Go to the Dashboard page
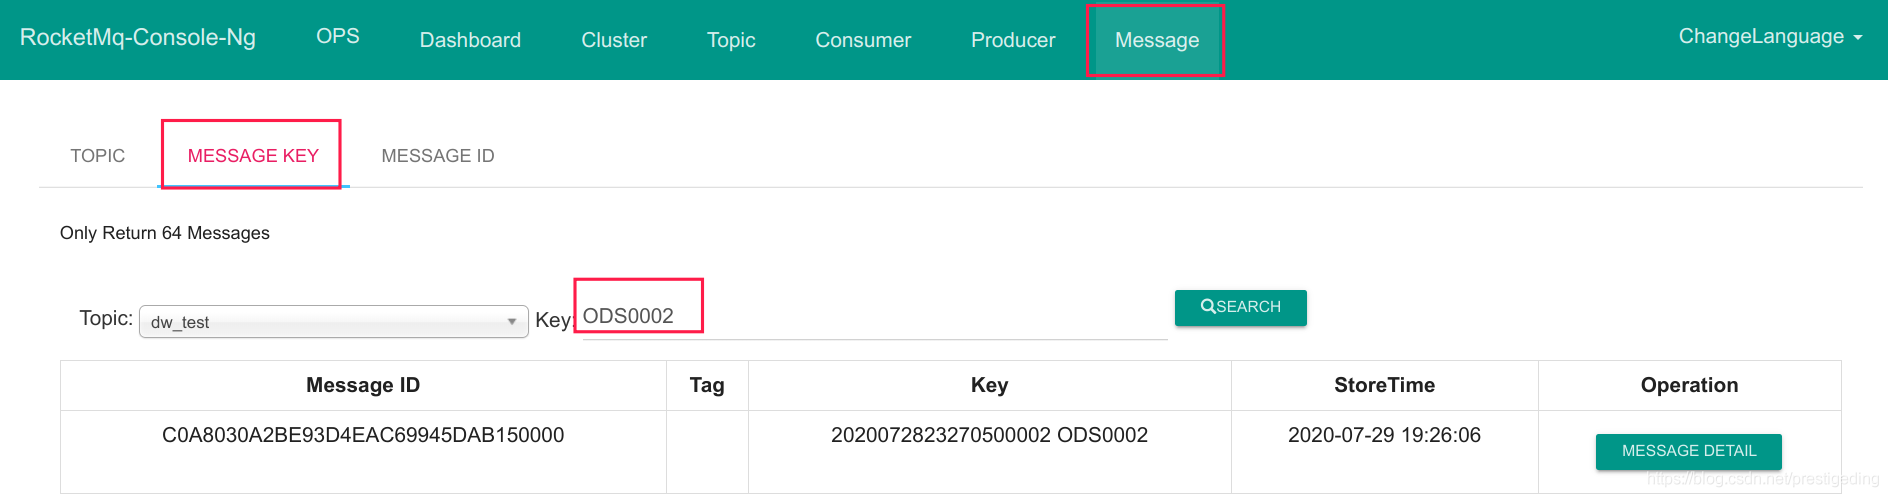Image resolution: width=1888 pixels, height=497 pixels. click(x=470, y=40)
